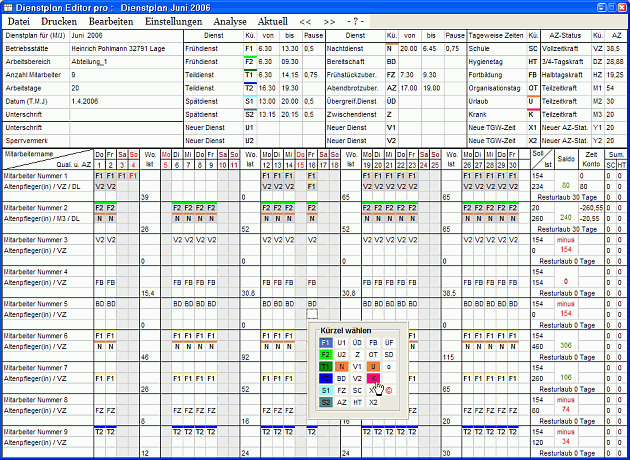Choose AZ in the Kürzel wählen popup
630x460 pixels.
[342, 402]
